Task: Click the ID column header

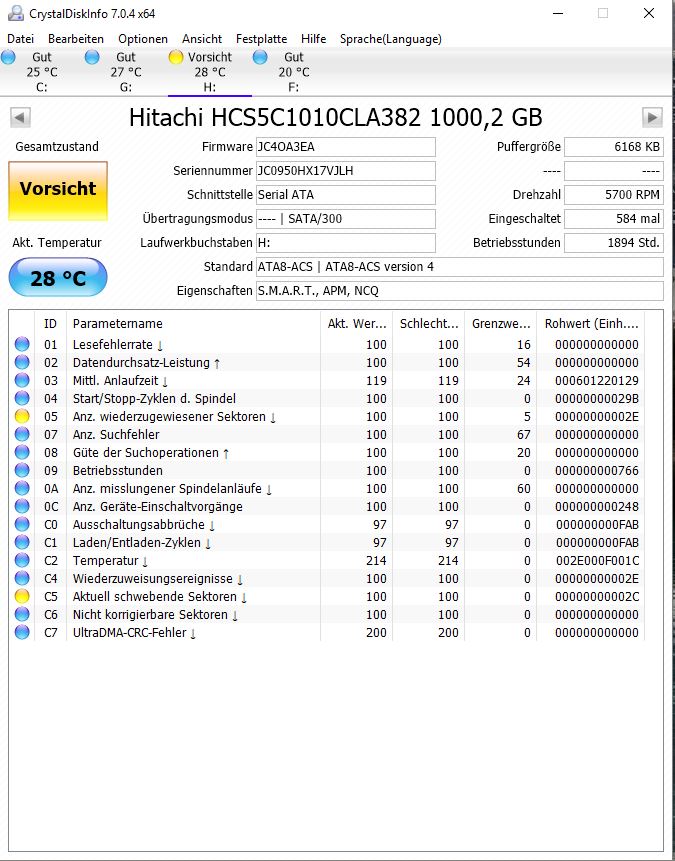Action: 51,323
